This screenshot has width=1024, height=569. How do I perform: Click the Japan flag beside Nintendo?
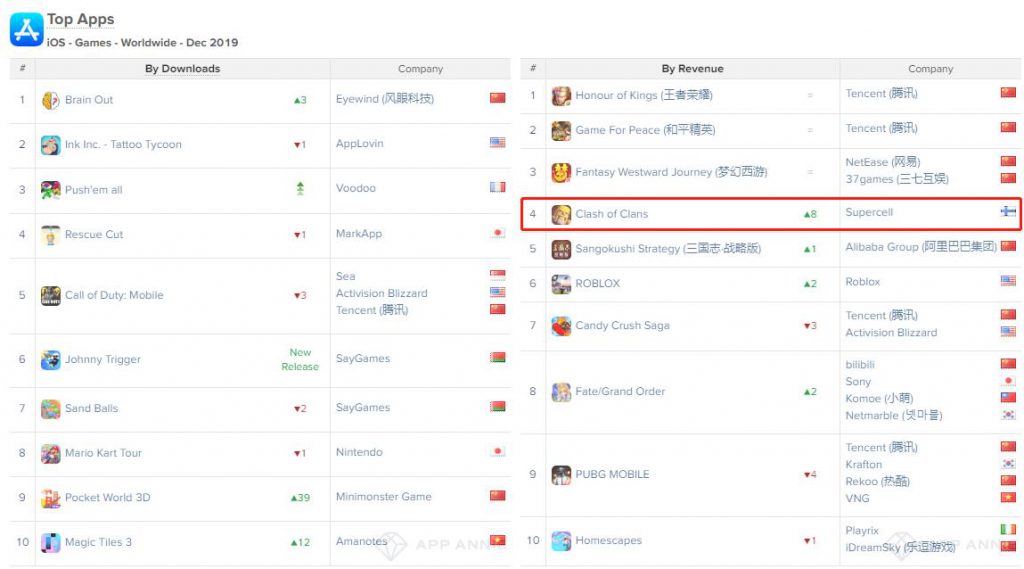(x=498, y=451)
